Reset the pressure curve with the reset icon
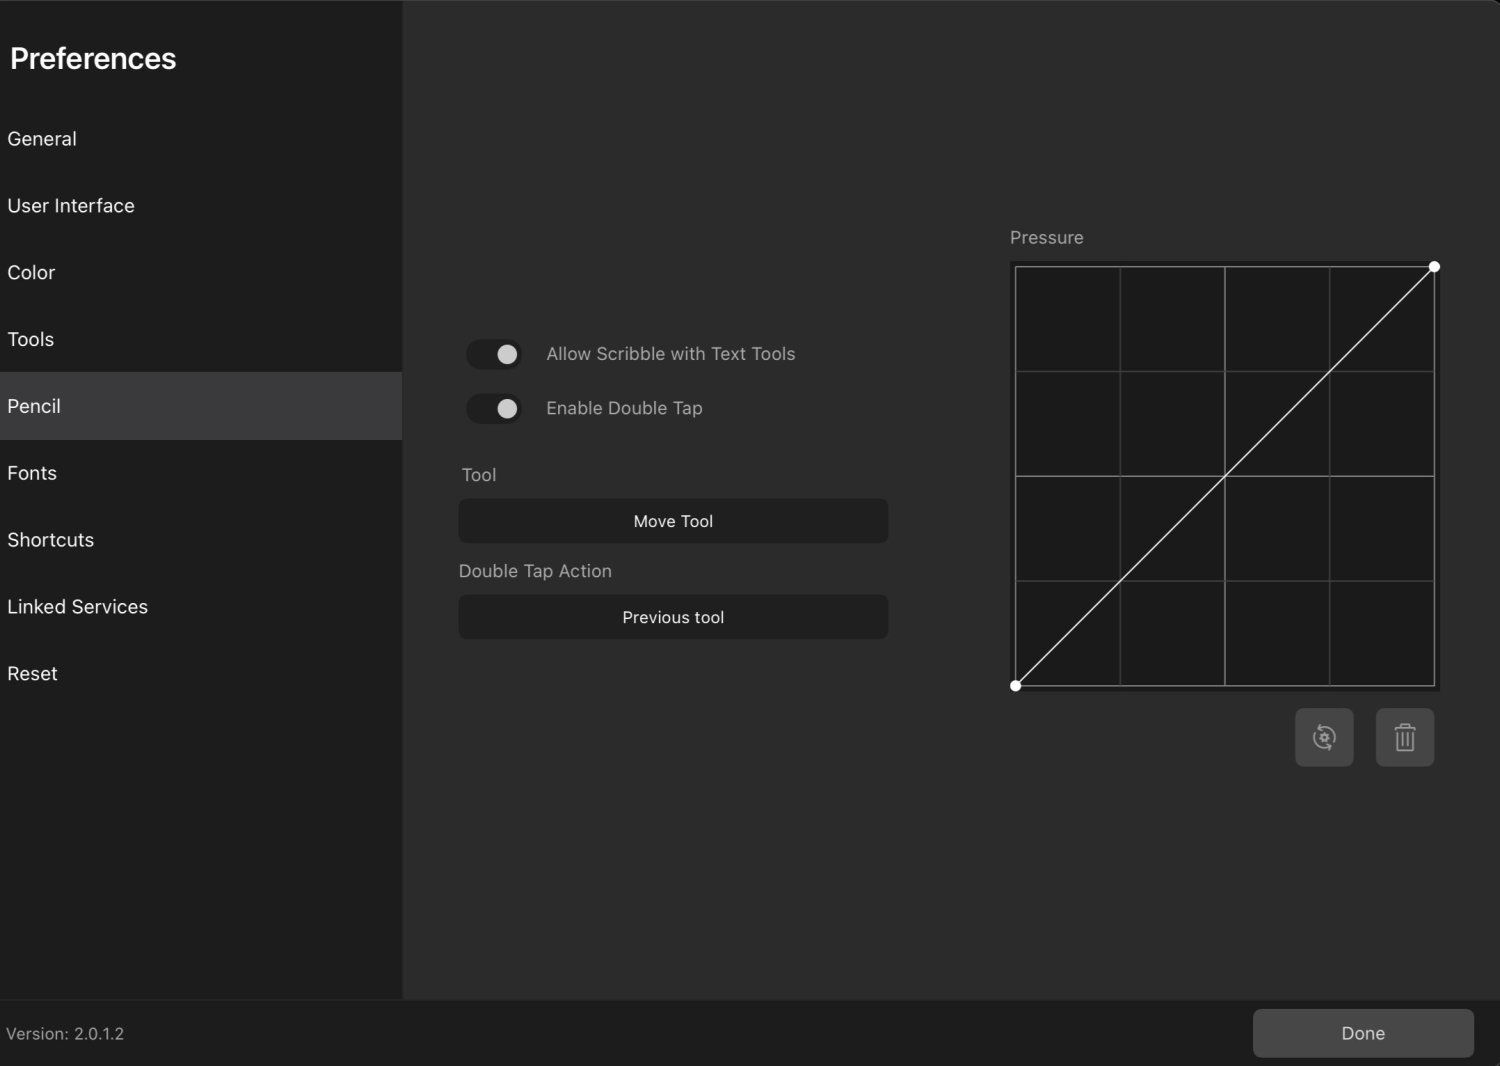The width and height of the screenshot is (1500, 1066). 1324,737
